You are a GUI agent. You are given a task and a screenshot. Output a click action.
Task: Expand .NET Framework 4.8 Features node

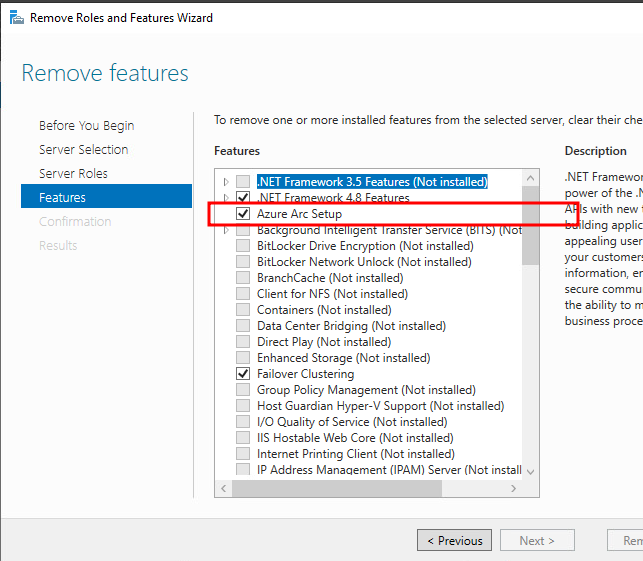pyautogui.click(x=227, y=198)
